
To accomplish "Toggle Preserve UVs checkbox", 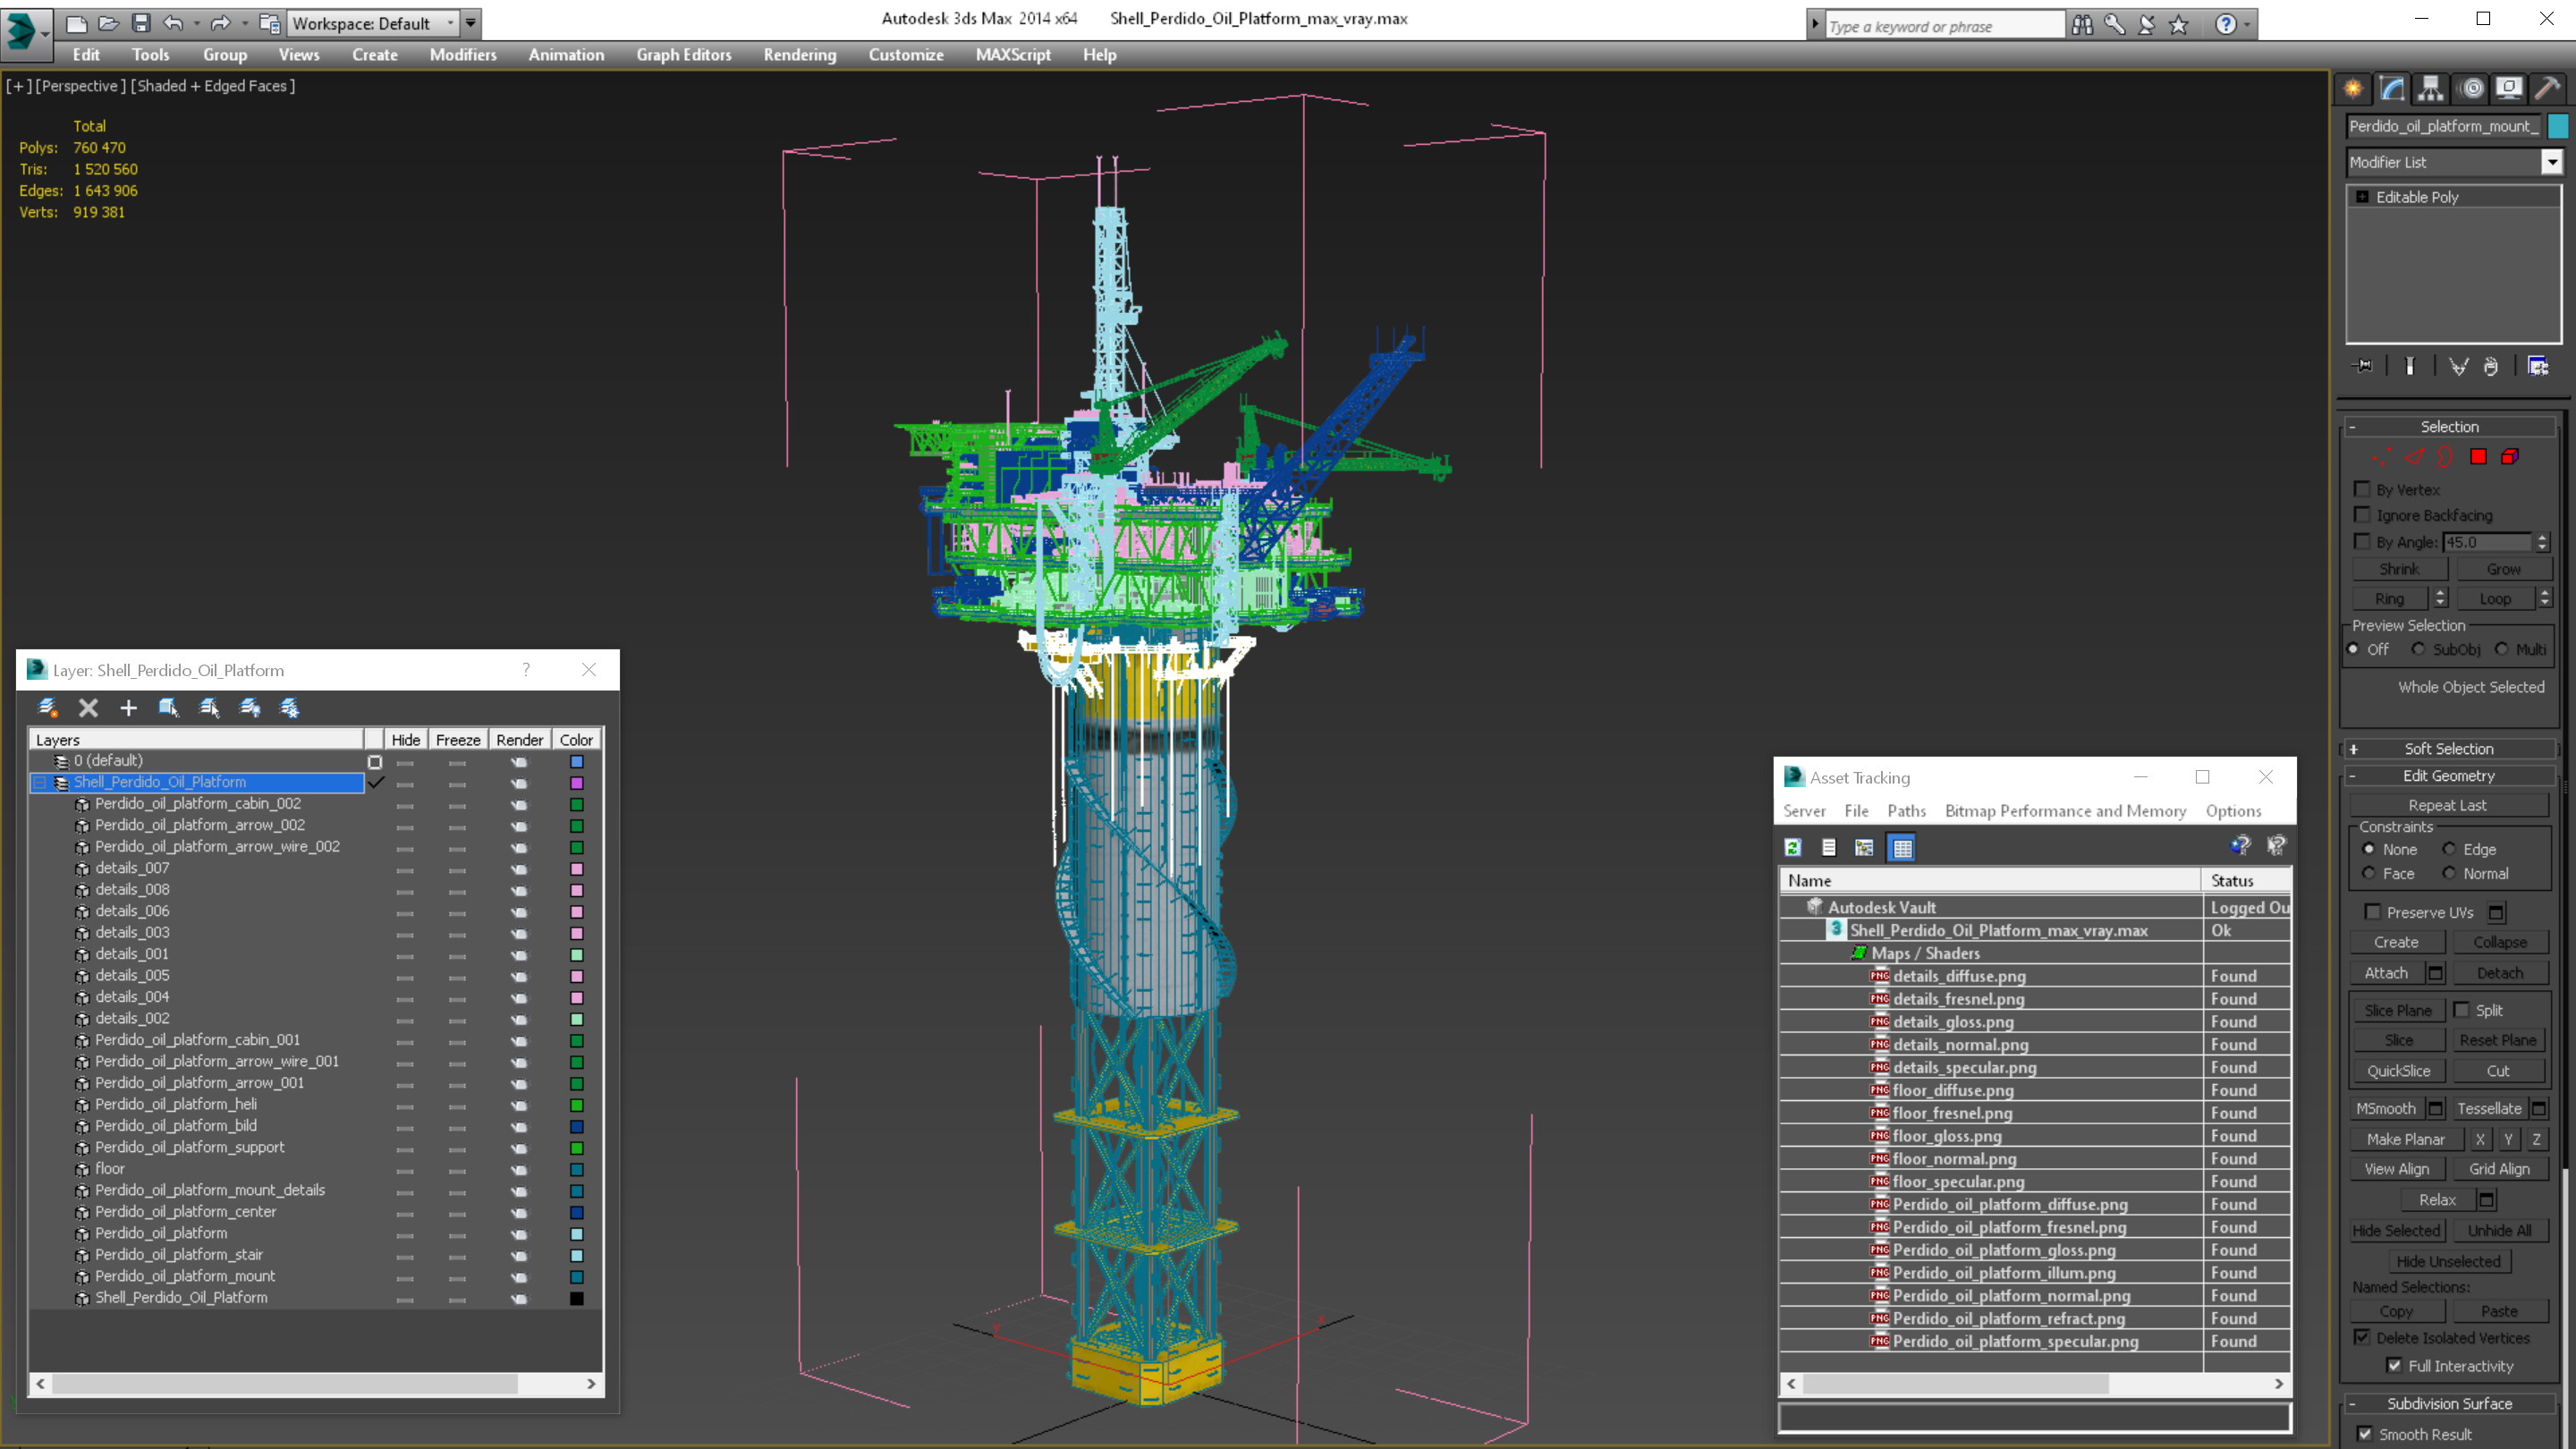I will point(2372,912).
